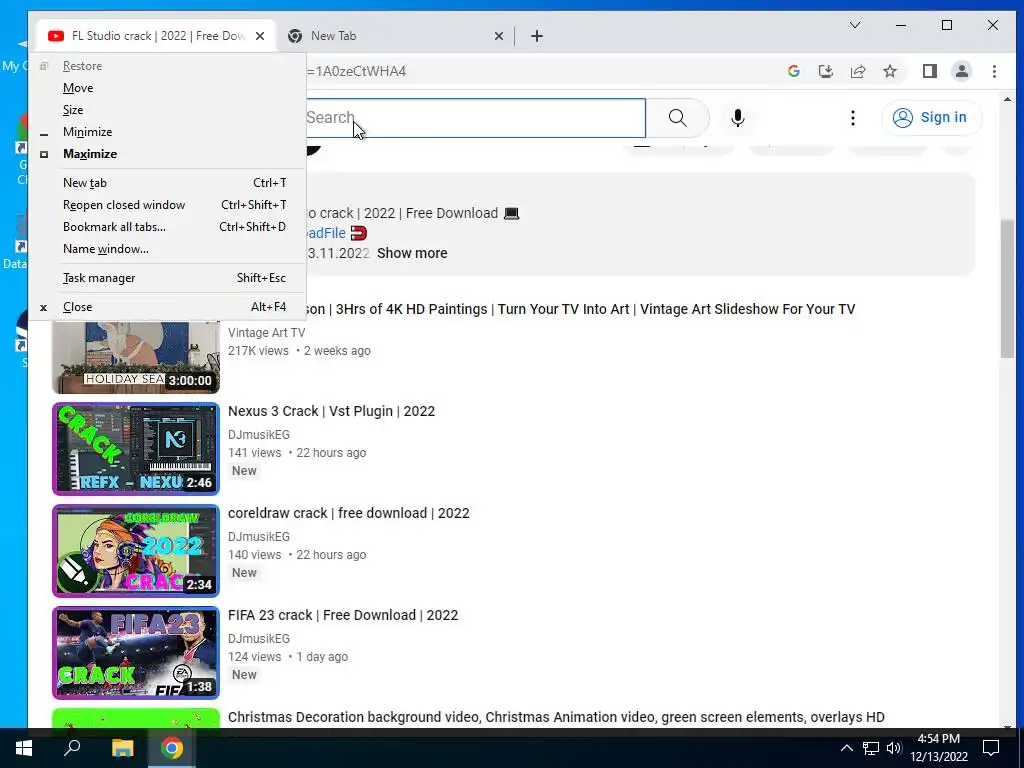
Task: Click FIFA 23 crack Free Download title
Action: [343, 615]
